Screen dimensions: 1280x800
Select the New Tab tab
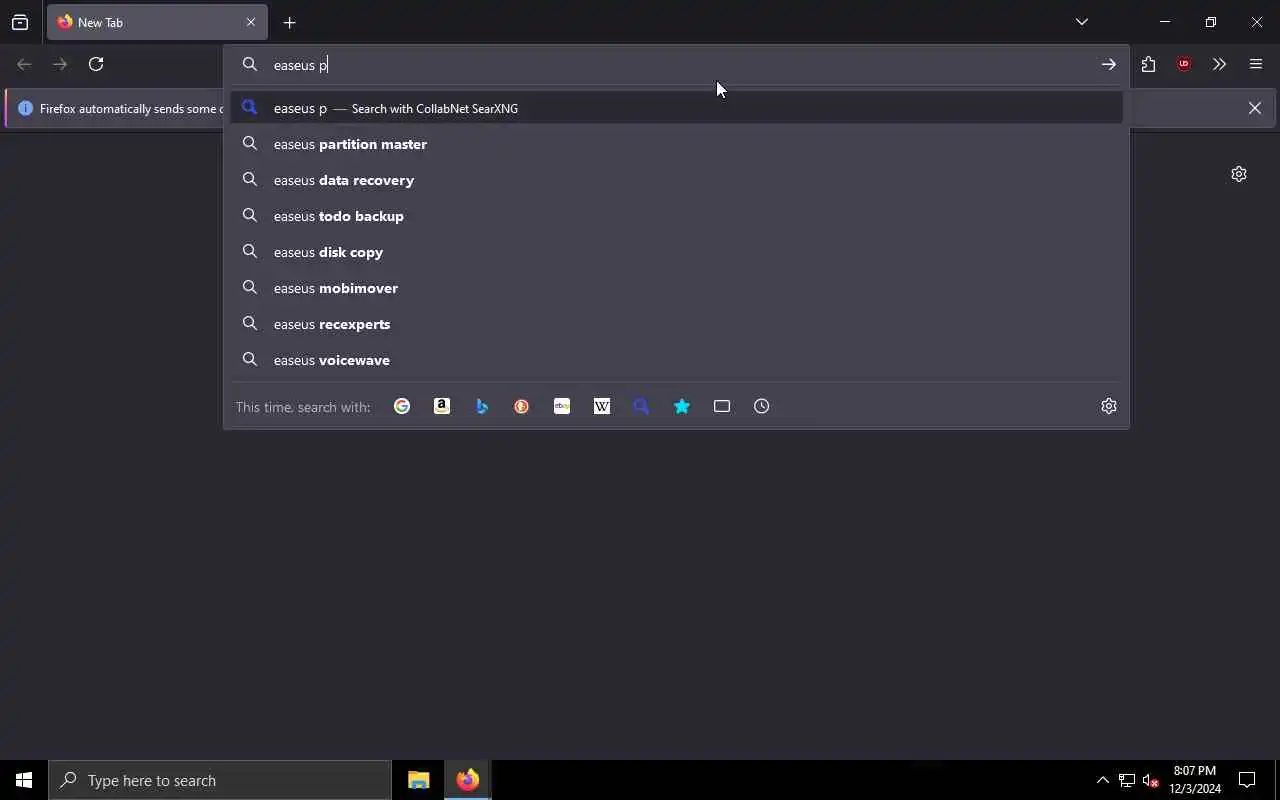tap(157, 22)
